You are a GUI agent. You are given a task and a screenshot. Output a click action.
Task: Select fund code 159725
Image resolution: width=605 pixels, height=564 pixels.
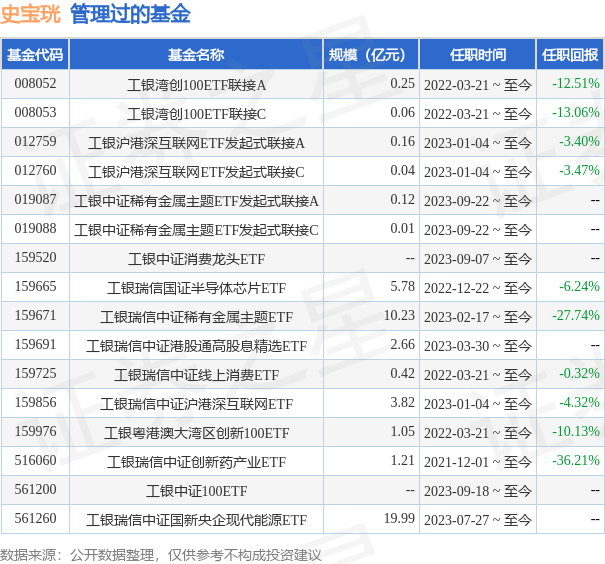coord(35,373)
